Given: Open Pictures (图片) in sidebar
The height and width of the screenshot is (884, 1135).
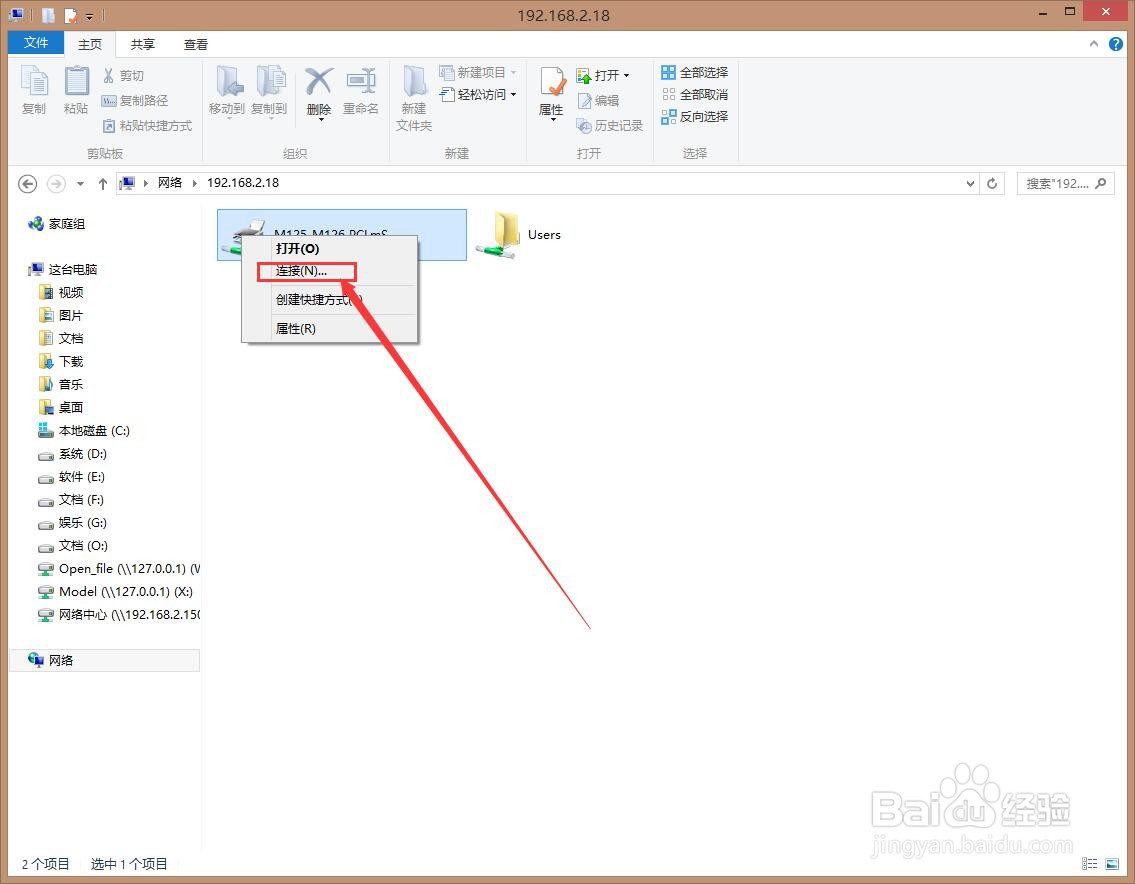Looking at the screenshot, I should tap(62, 316).
